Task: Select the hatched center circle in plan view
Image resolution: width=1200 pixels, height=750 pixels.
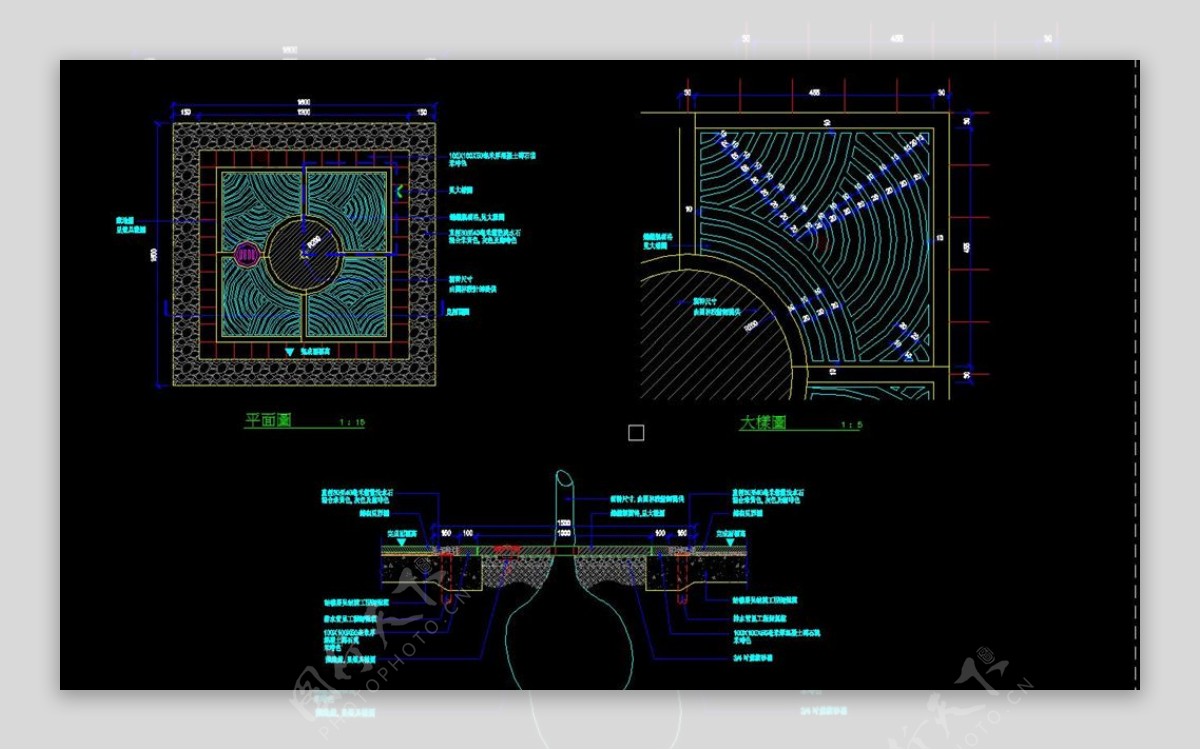Action: coord(304,256)
